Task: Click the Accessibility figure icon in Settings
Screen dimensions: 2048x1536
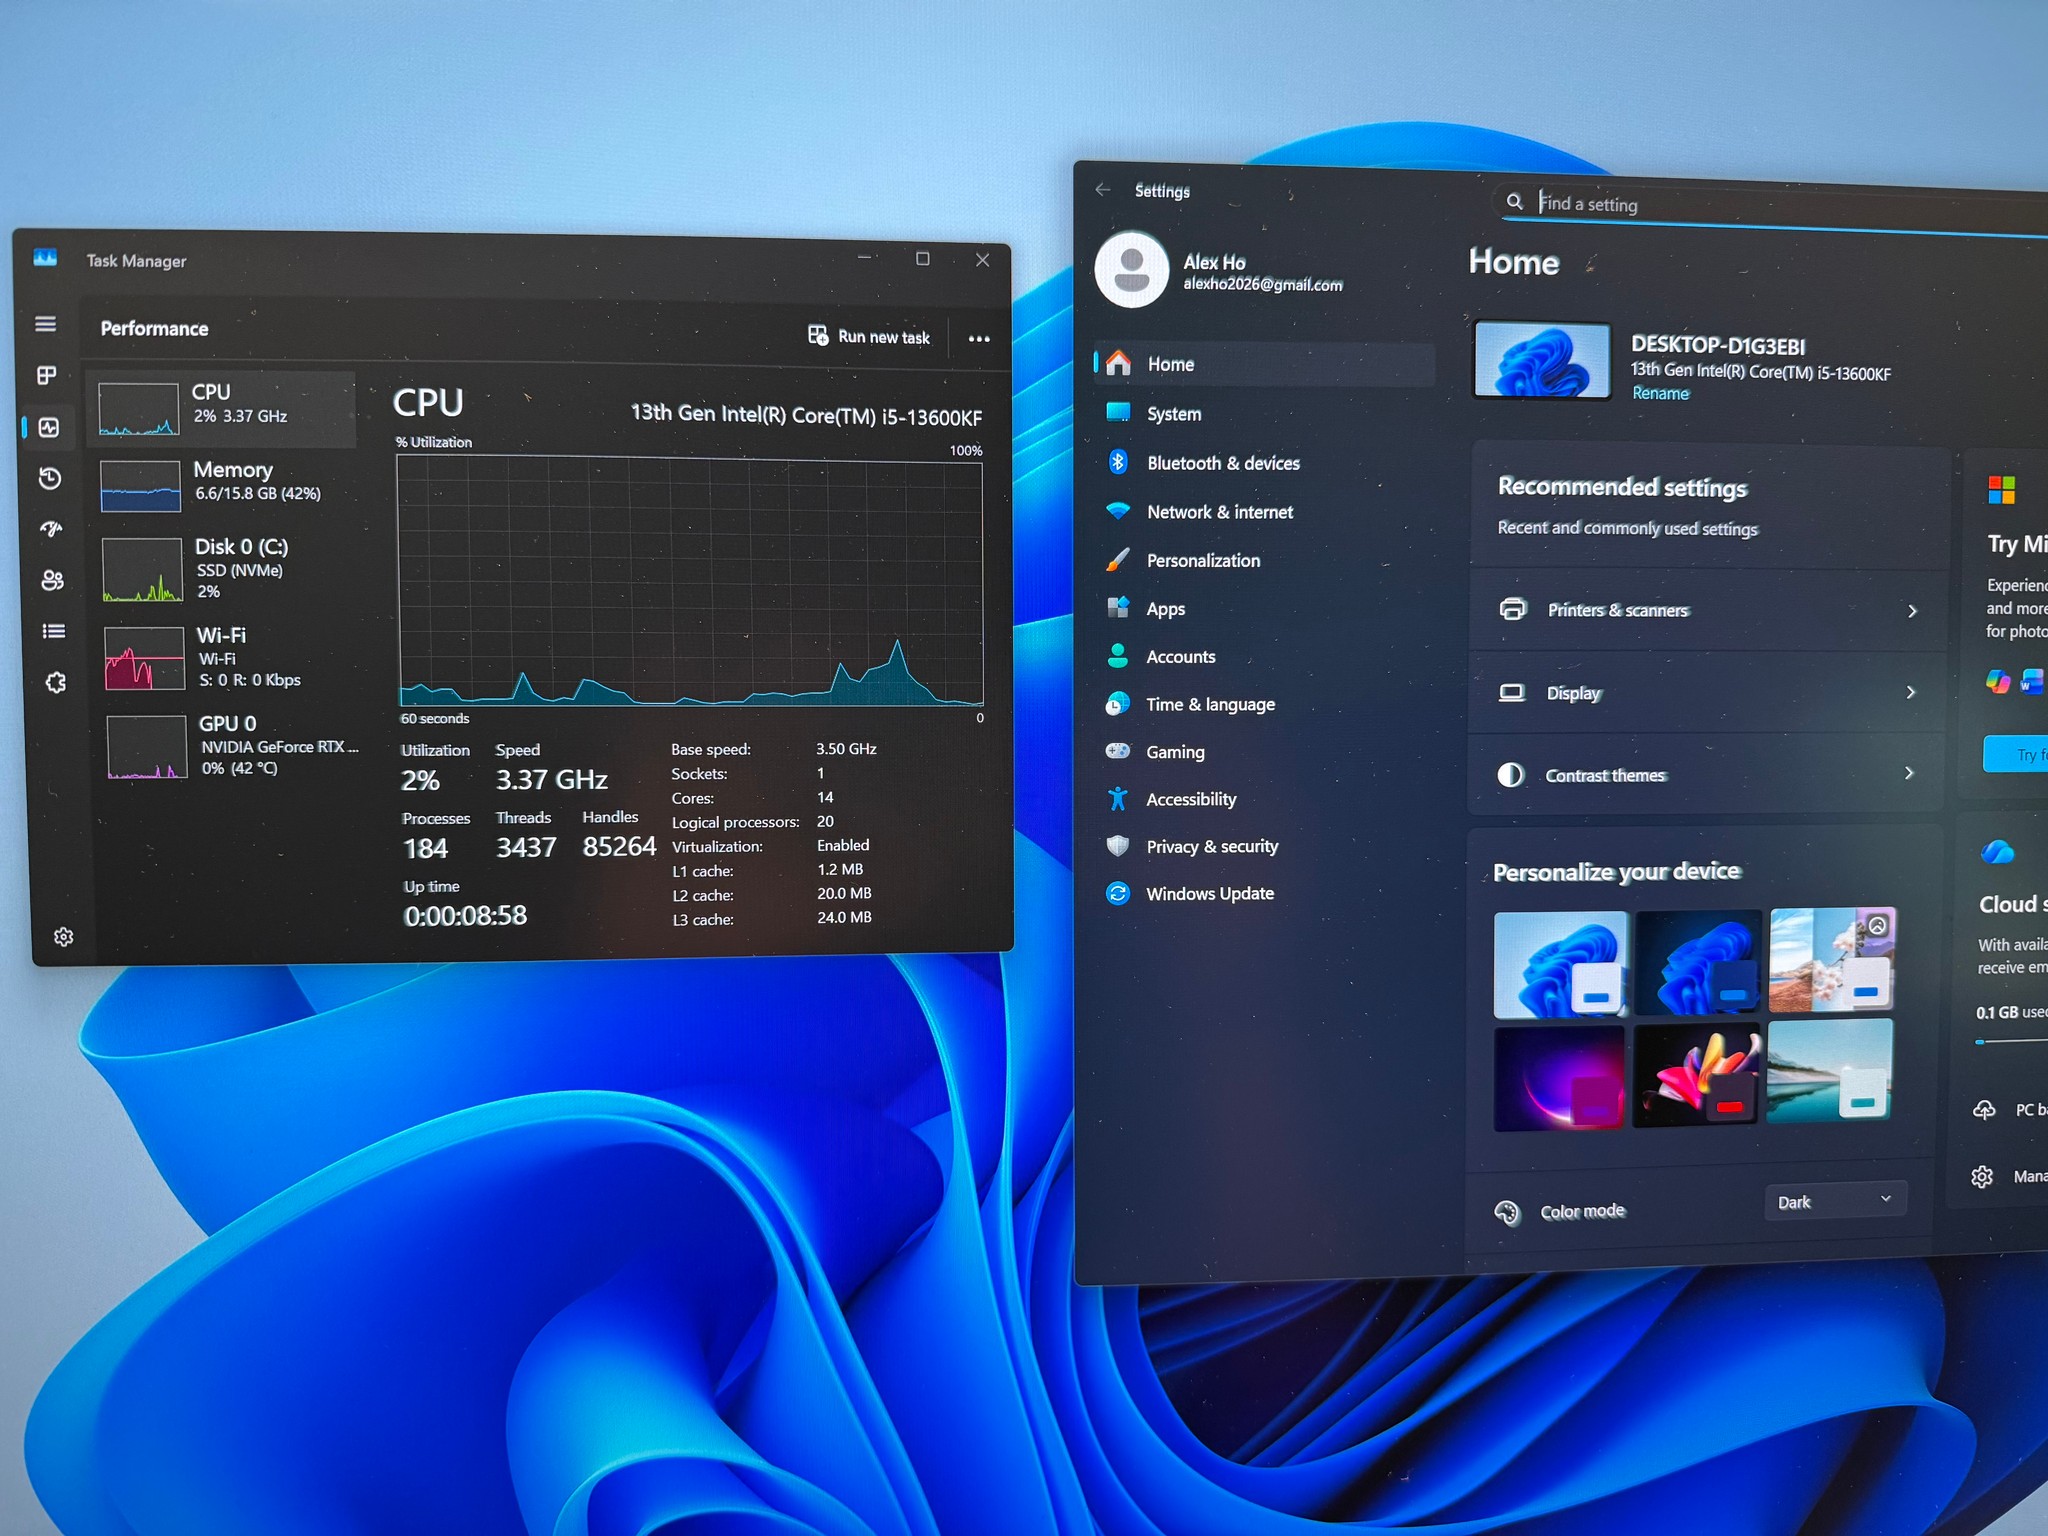Action: [1118, 798]
